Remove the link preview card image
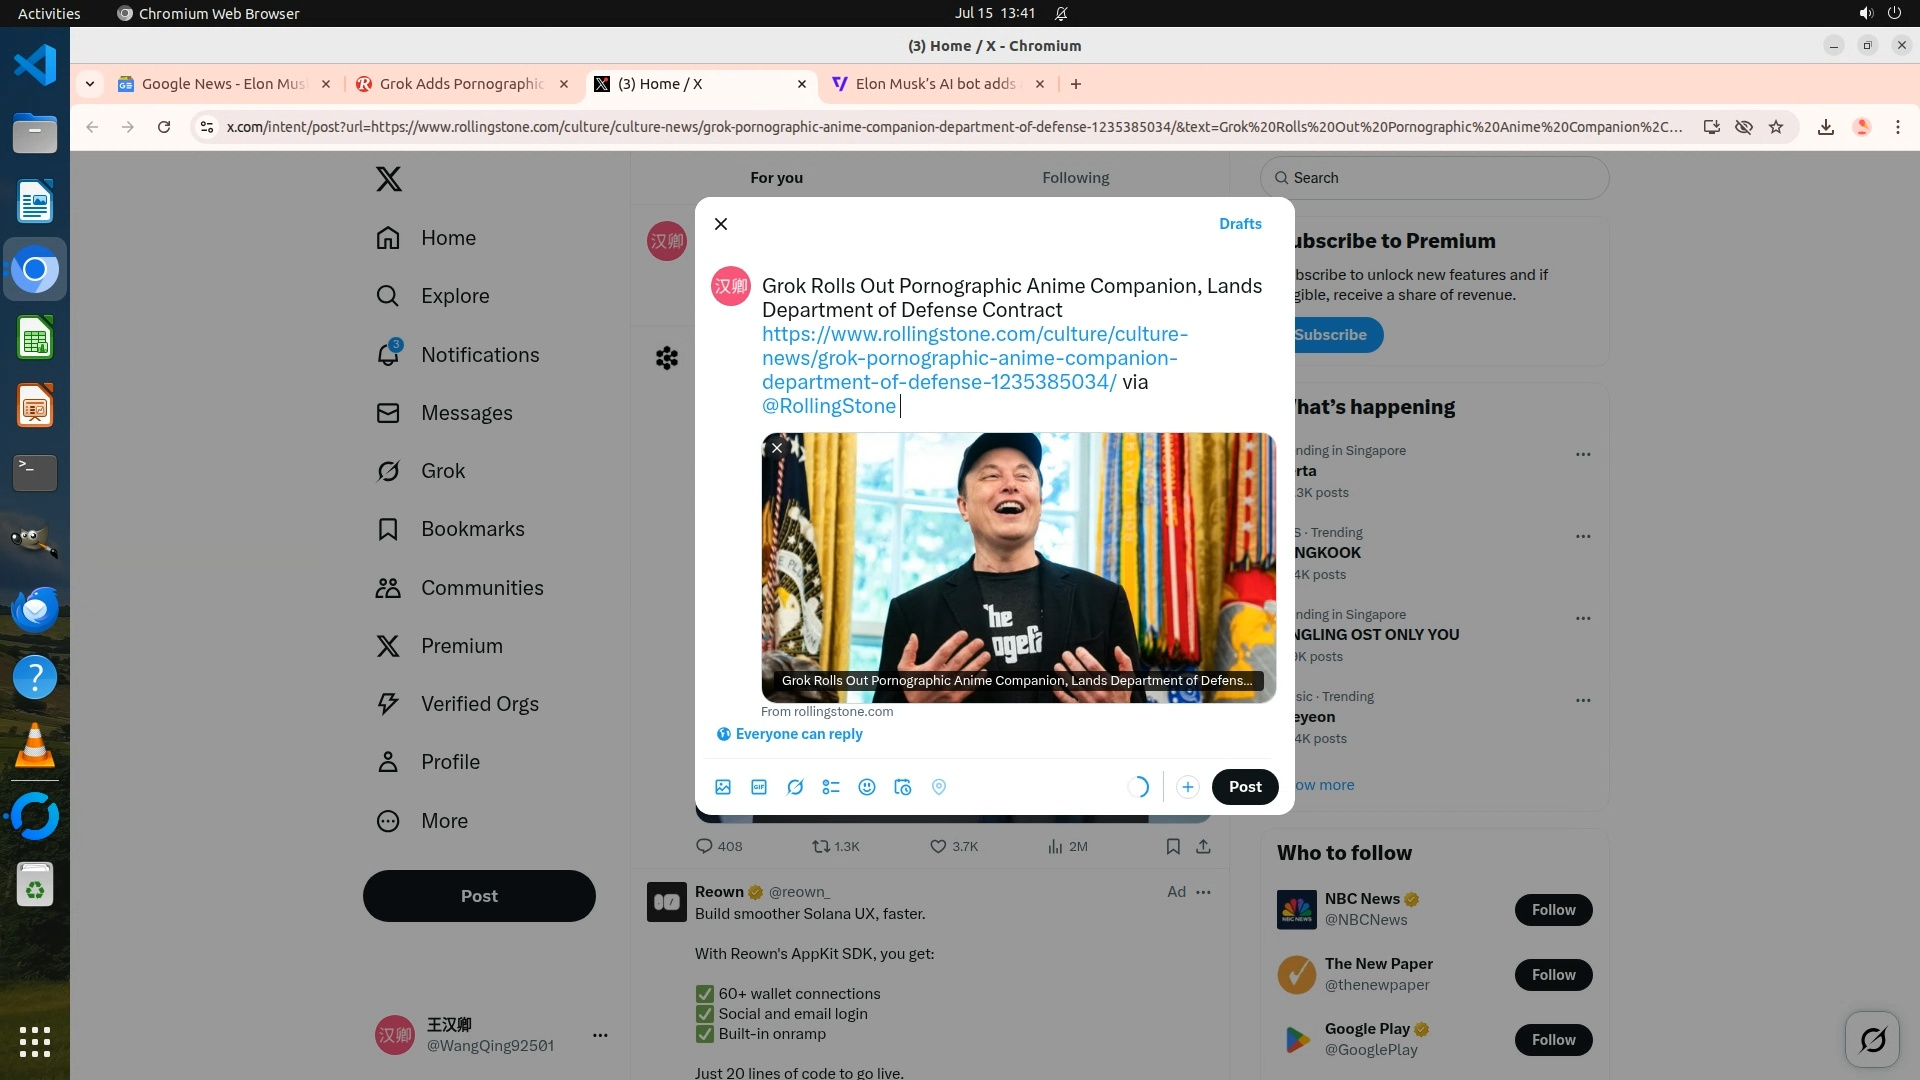1920x1080 pixels. click(x=777, y=448)
